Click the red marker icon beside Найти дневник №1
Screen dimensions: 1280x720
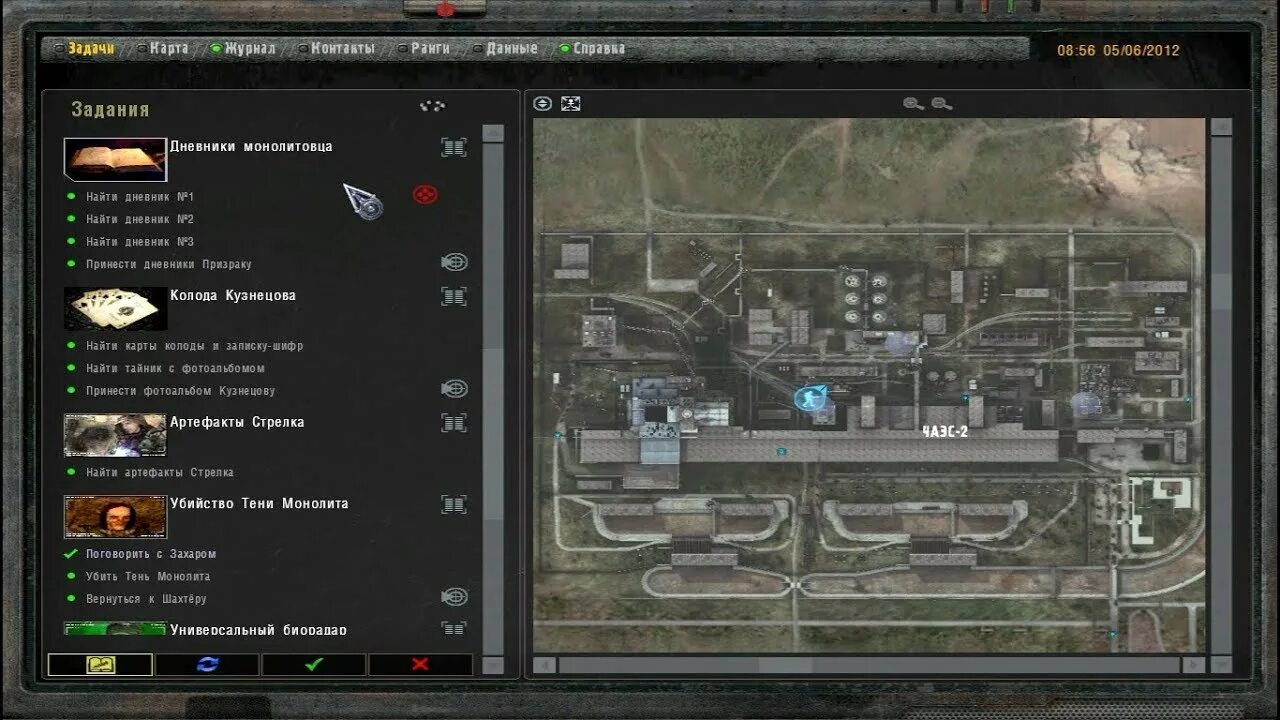tap(425, 194)
